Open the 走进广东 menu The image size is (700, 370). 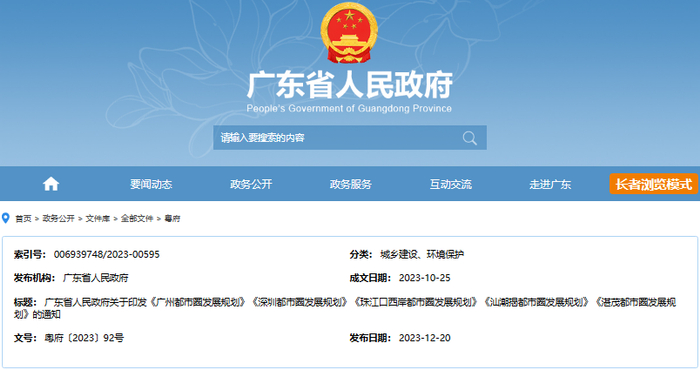pyautogui.click(x=550, y=184)
